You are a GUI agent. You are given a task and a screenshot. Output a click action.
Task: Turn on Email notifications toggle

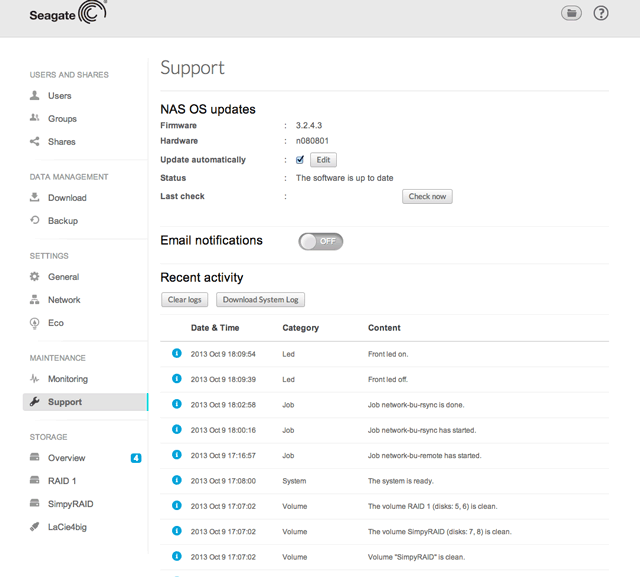point(320,241)
